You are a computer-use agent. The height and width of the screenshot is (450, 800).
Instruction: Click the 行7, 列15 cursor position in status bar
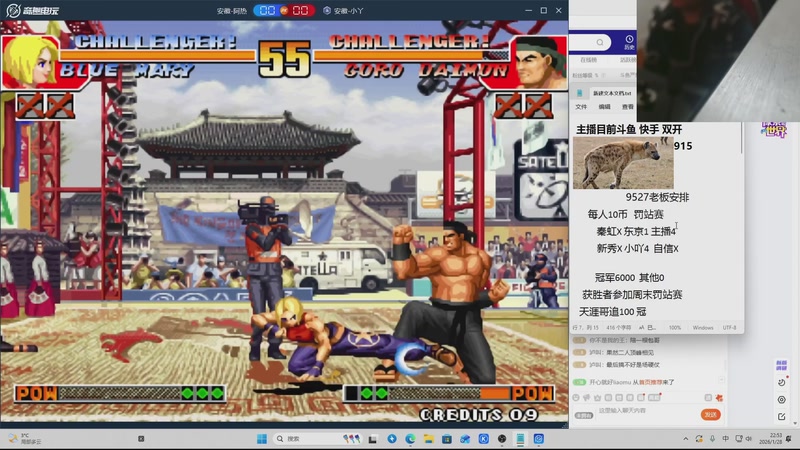[x=586, y=328]
